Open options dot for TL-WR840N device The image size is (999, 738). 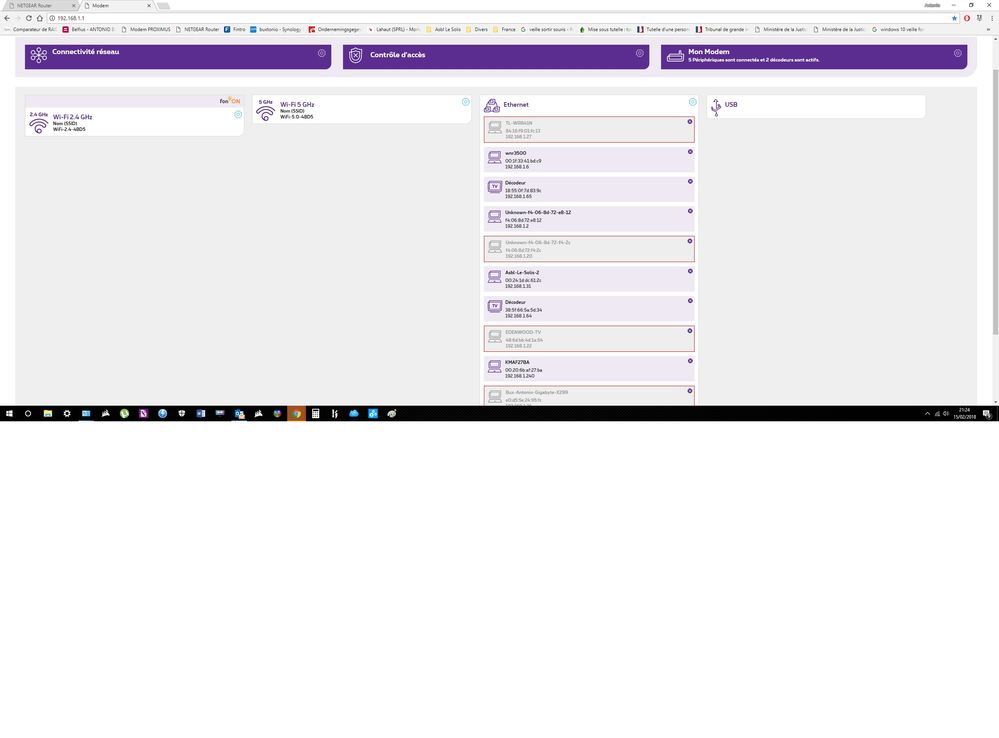pos(690,122)
